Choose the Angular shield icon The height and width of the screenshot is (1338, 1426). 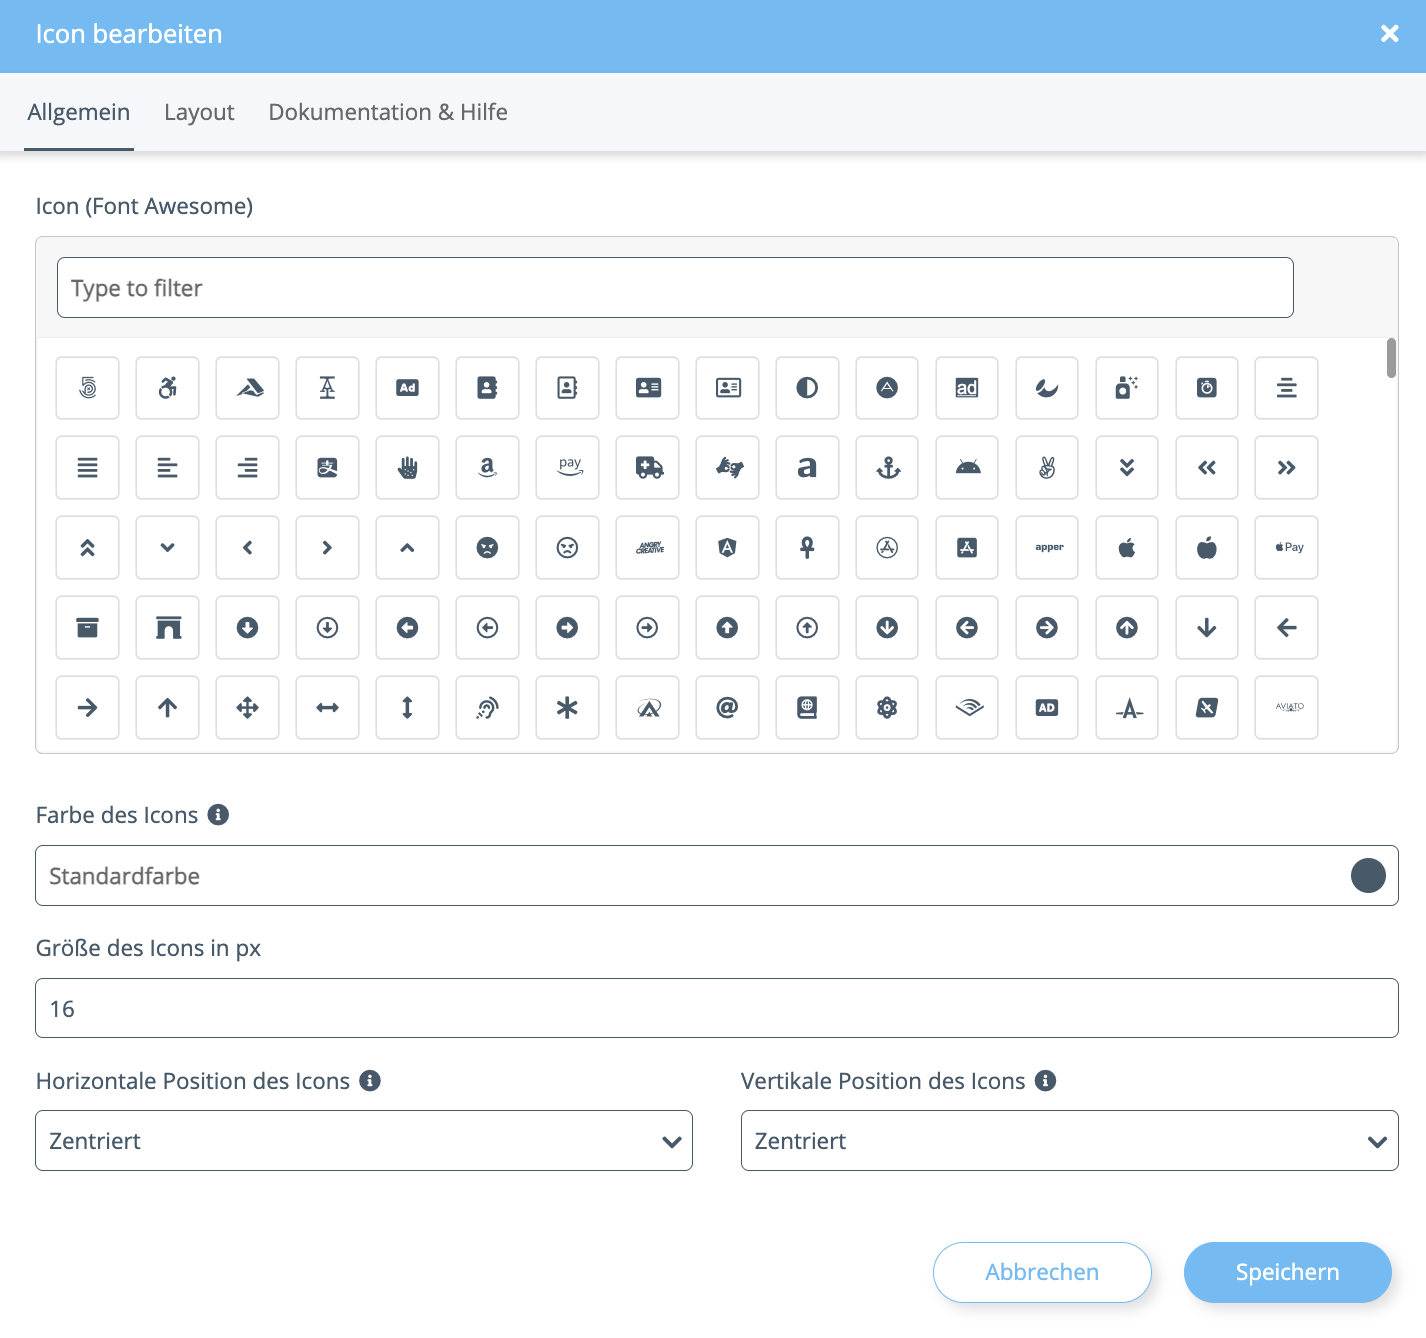(x=727, y=548)
